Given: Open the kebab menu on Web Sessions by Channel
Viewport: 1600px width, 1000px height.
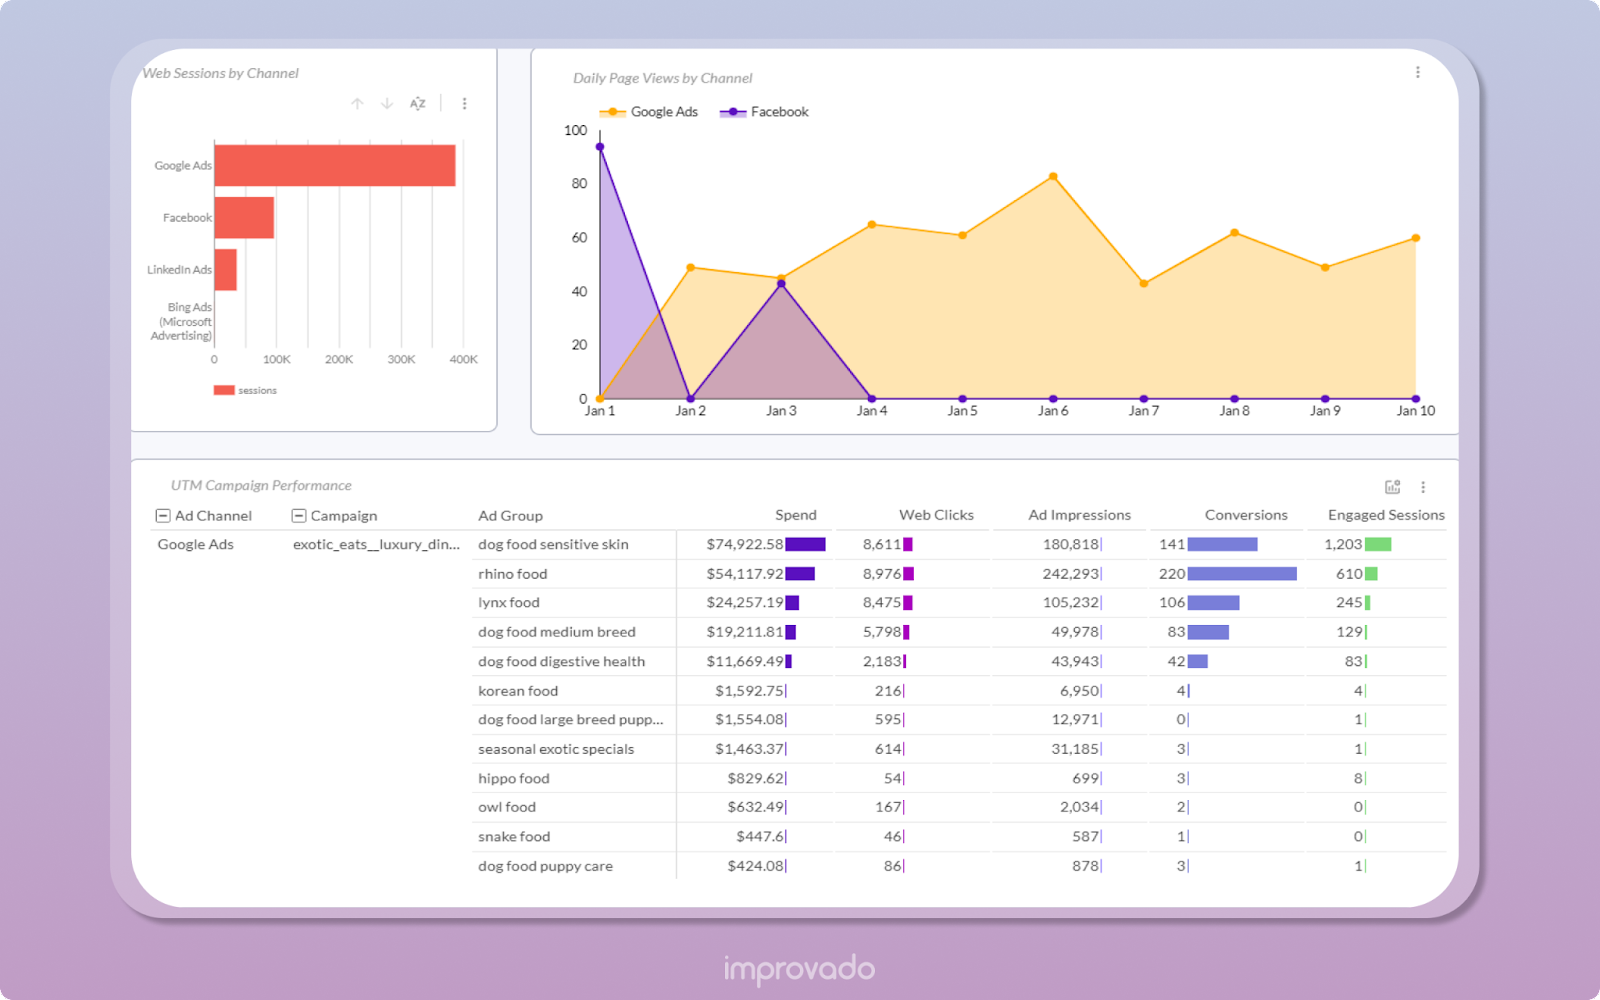Looking at the screenshot, I should (x=464, y=103).
